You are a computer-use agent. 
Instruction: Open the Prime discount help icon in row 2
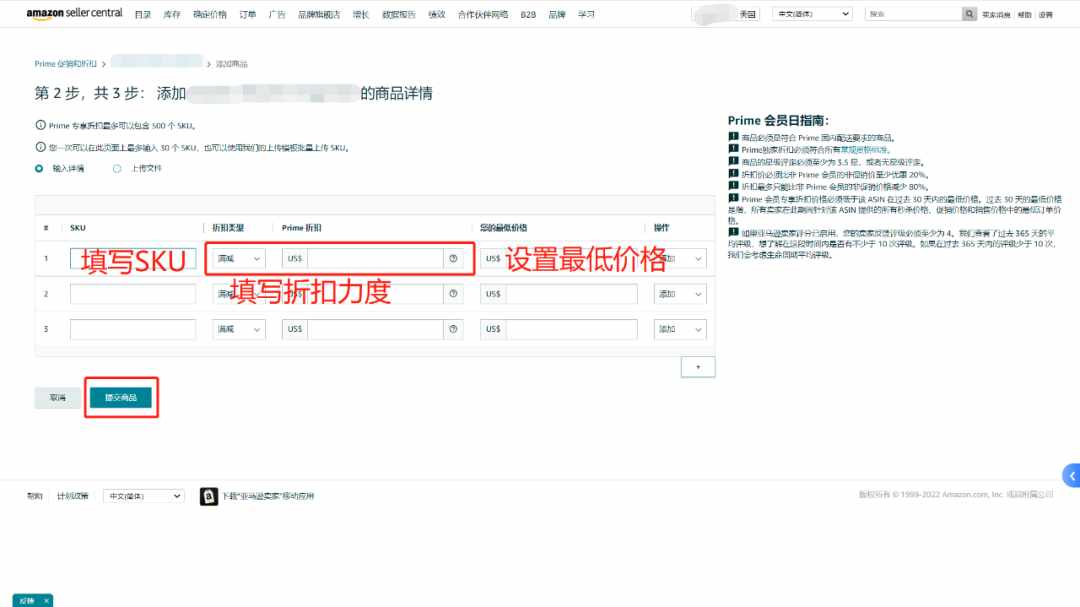(453, 294)
